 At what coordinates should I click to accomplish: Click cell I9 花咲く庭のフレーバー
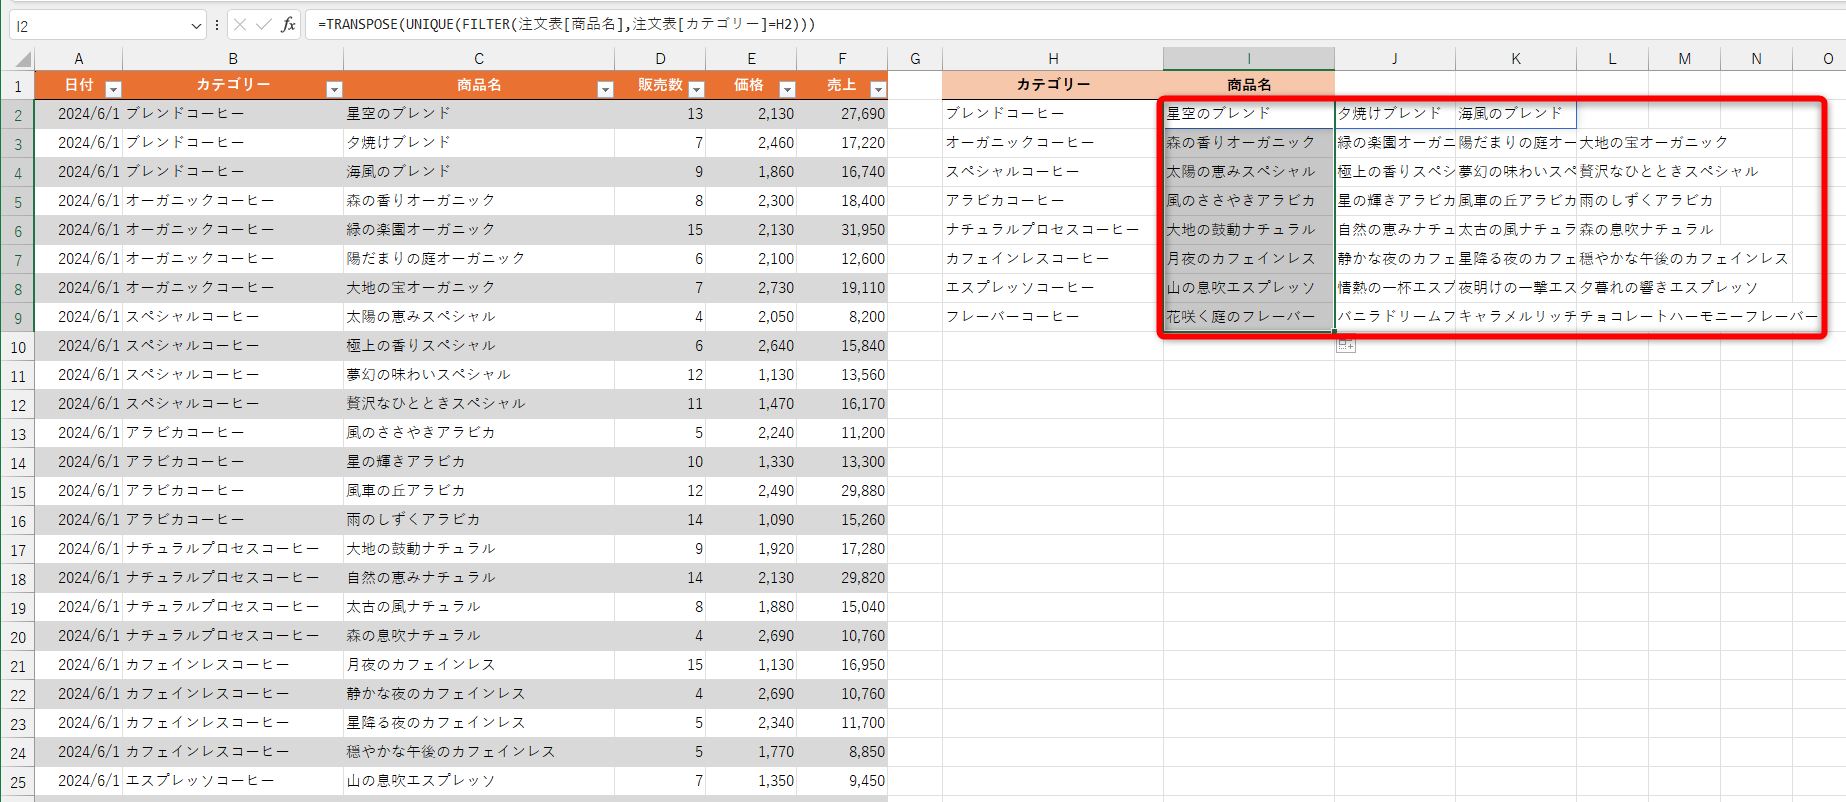click(x=1249, y=317)
